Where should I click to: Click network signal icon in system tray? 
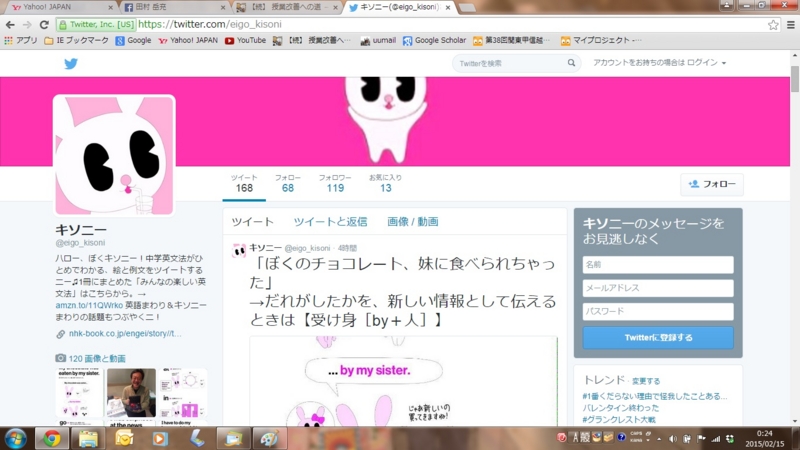716,439
